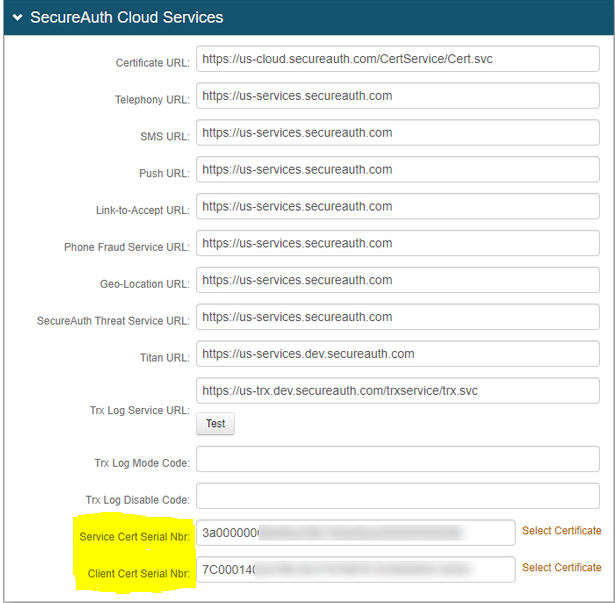Focus the Link-to-Accept URL input

[x=398, y=206]
